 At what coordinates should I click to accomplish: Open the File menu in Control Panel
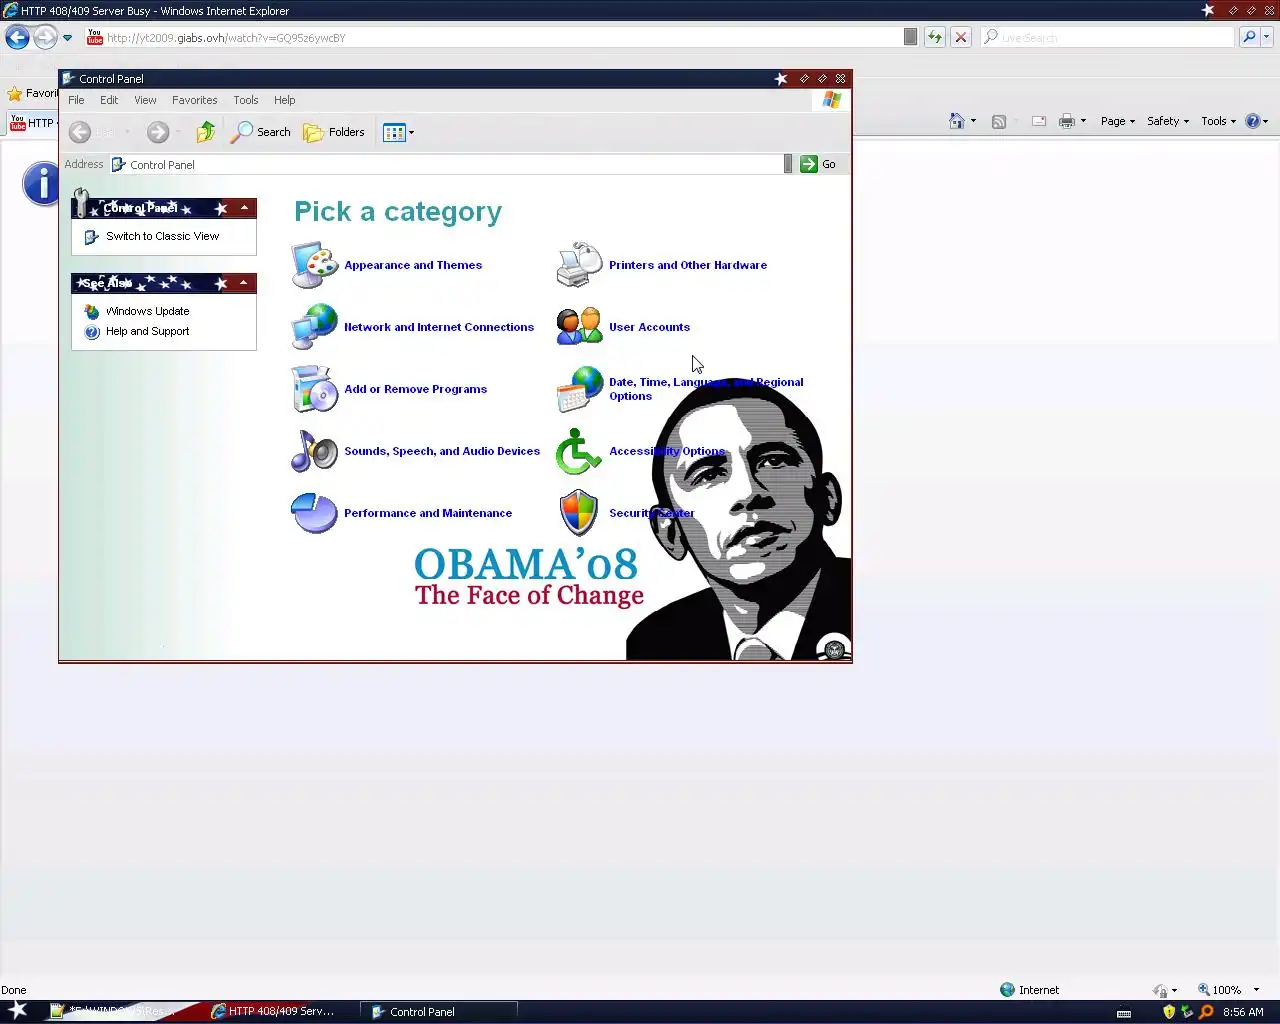76,100
